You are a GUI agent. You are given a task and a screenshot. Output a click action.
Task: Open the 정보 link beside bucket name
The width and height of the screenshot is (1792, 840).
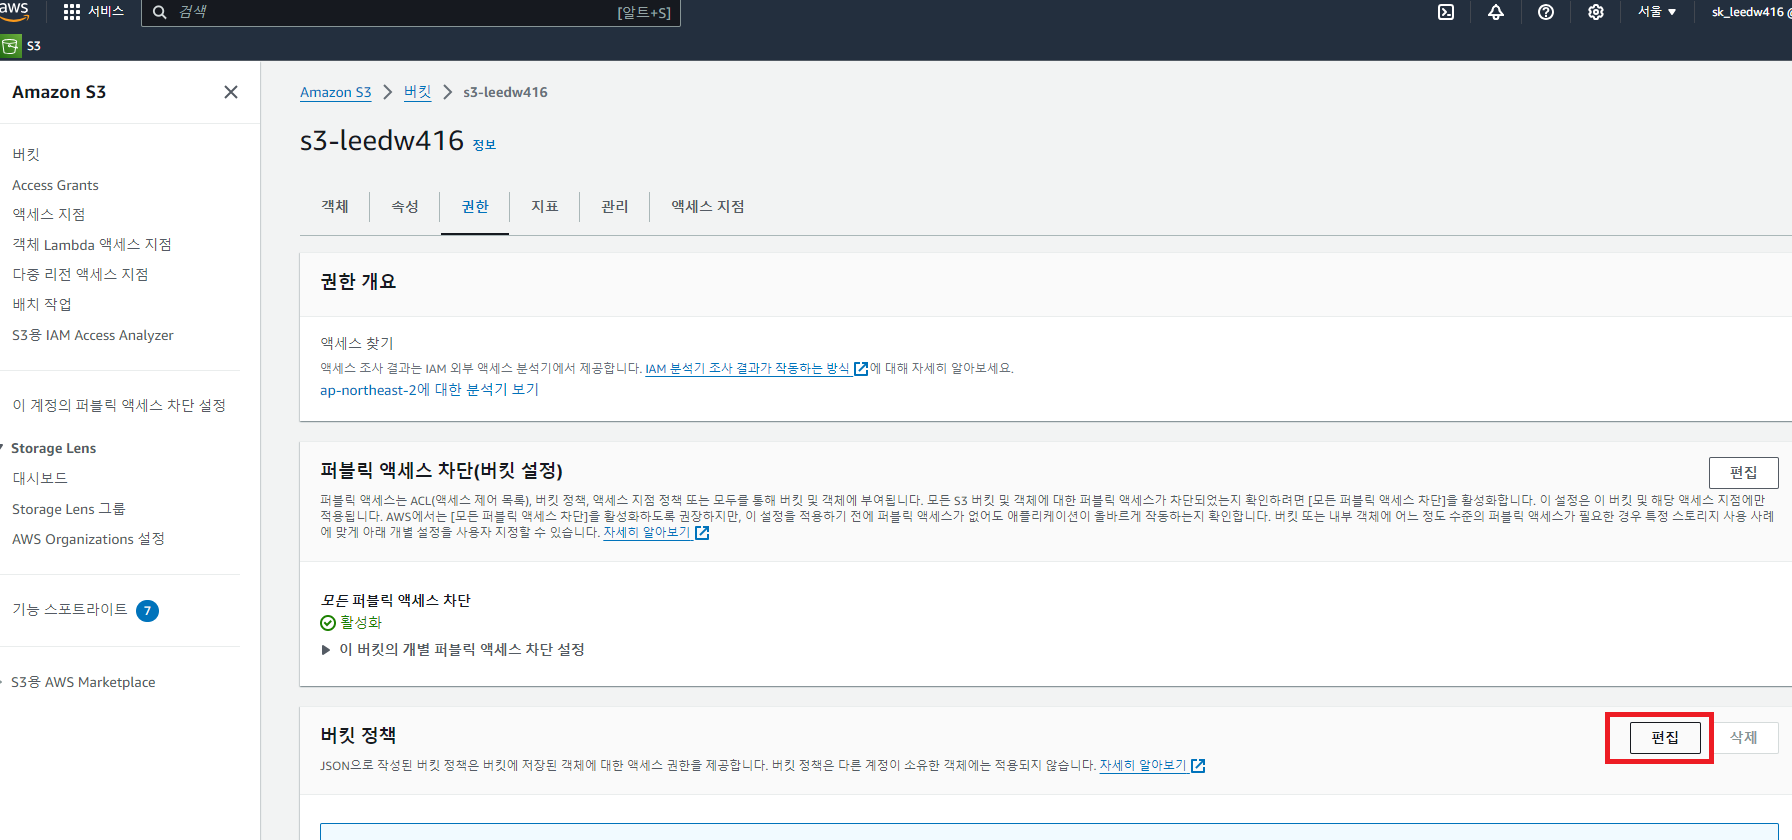(x=484, y=145)
